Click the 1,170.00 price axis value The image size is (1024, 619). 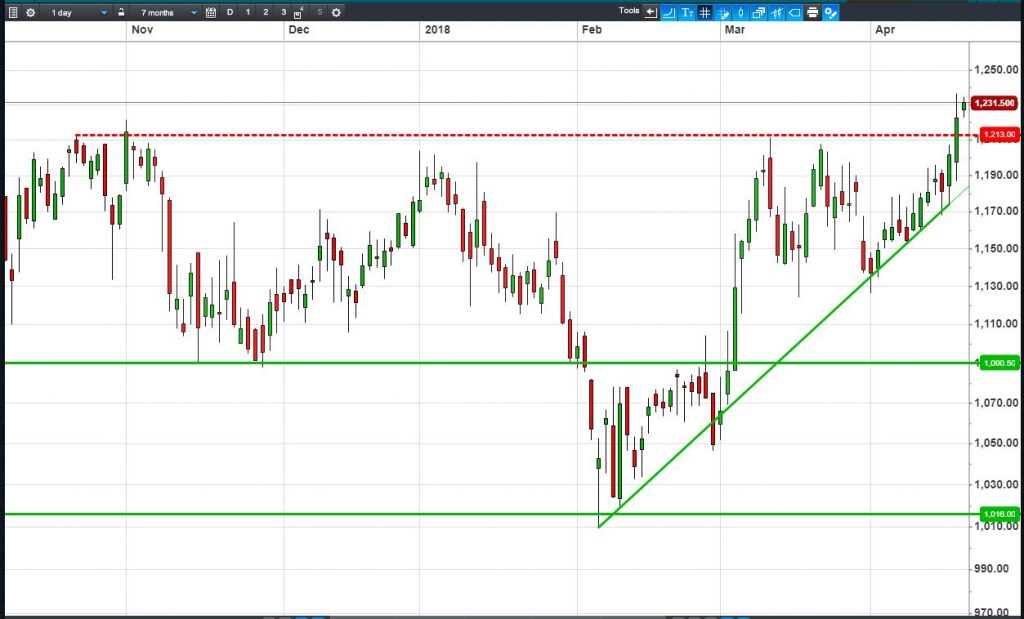tap(996, 211)
